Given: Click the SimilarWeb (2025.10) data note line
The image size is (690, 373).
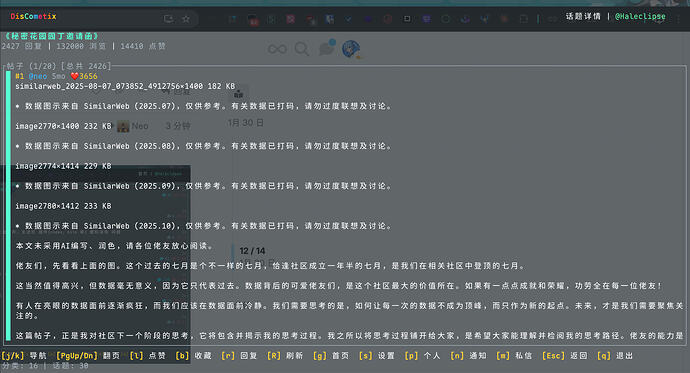Looking at the screenshot, I should tap(203, 226).
